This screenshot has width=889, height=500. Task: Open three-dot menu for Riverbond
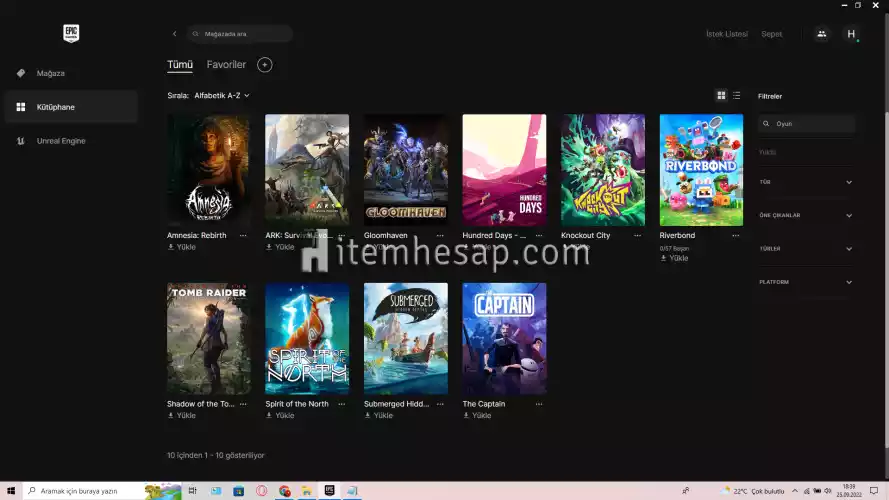(736, 236)
